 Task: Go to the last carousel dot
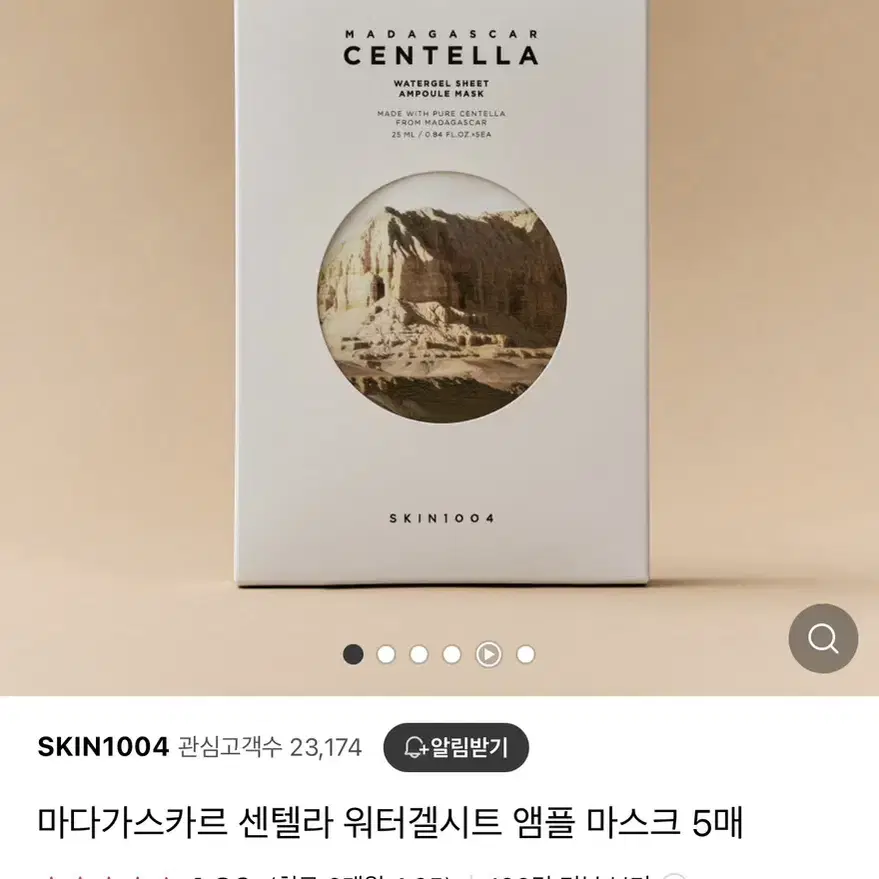coord(525,654)
